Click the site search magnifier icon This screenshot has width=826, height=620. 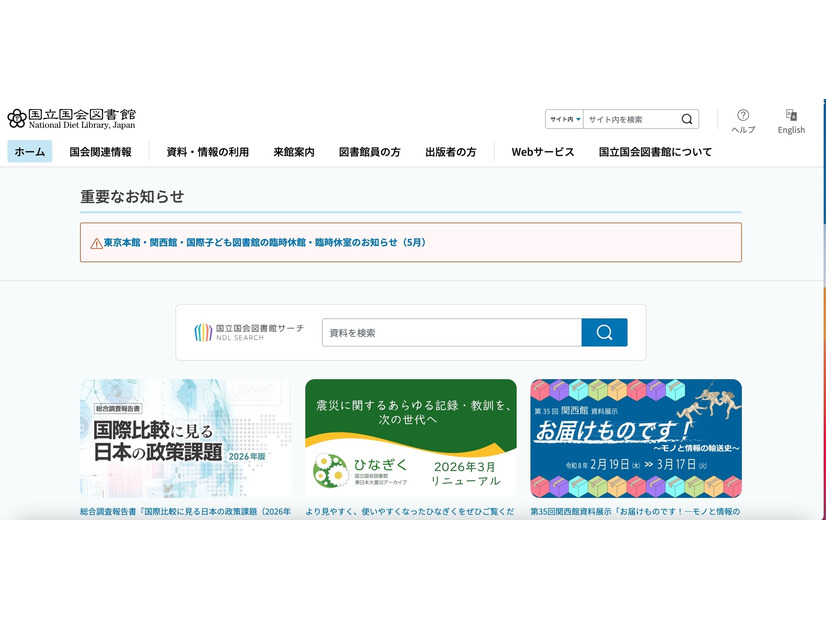pyautogui.click(x=687, y=119)
